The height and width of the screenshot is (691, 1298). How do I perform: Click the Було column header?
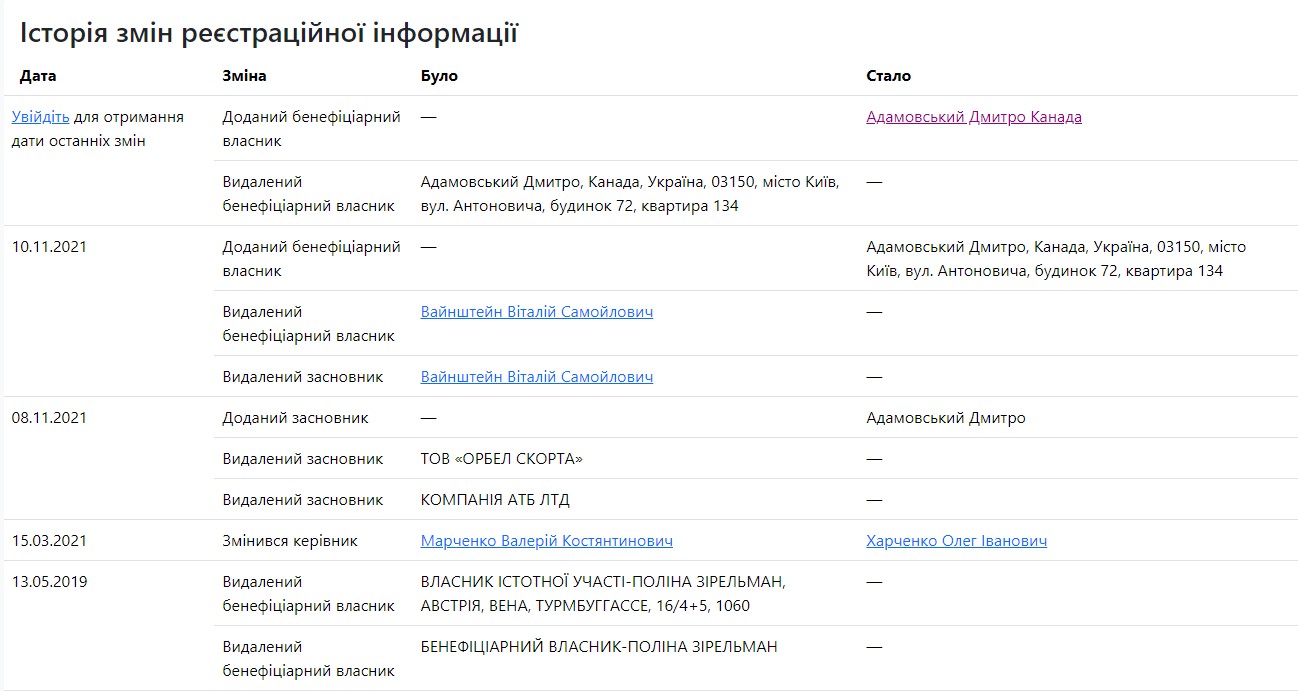pyautogui.click(x=439, y=76)
